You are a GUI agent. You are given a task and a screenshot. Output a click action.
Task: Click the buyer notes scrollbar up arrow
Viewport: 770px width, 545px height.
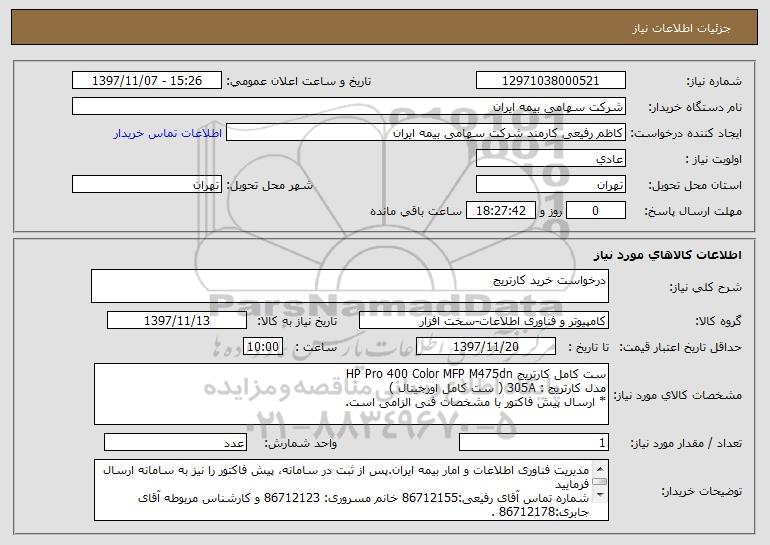coord(599,467)
